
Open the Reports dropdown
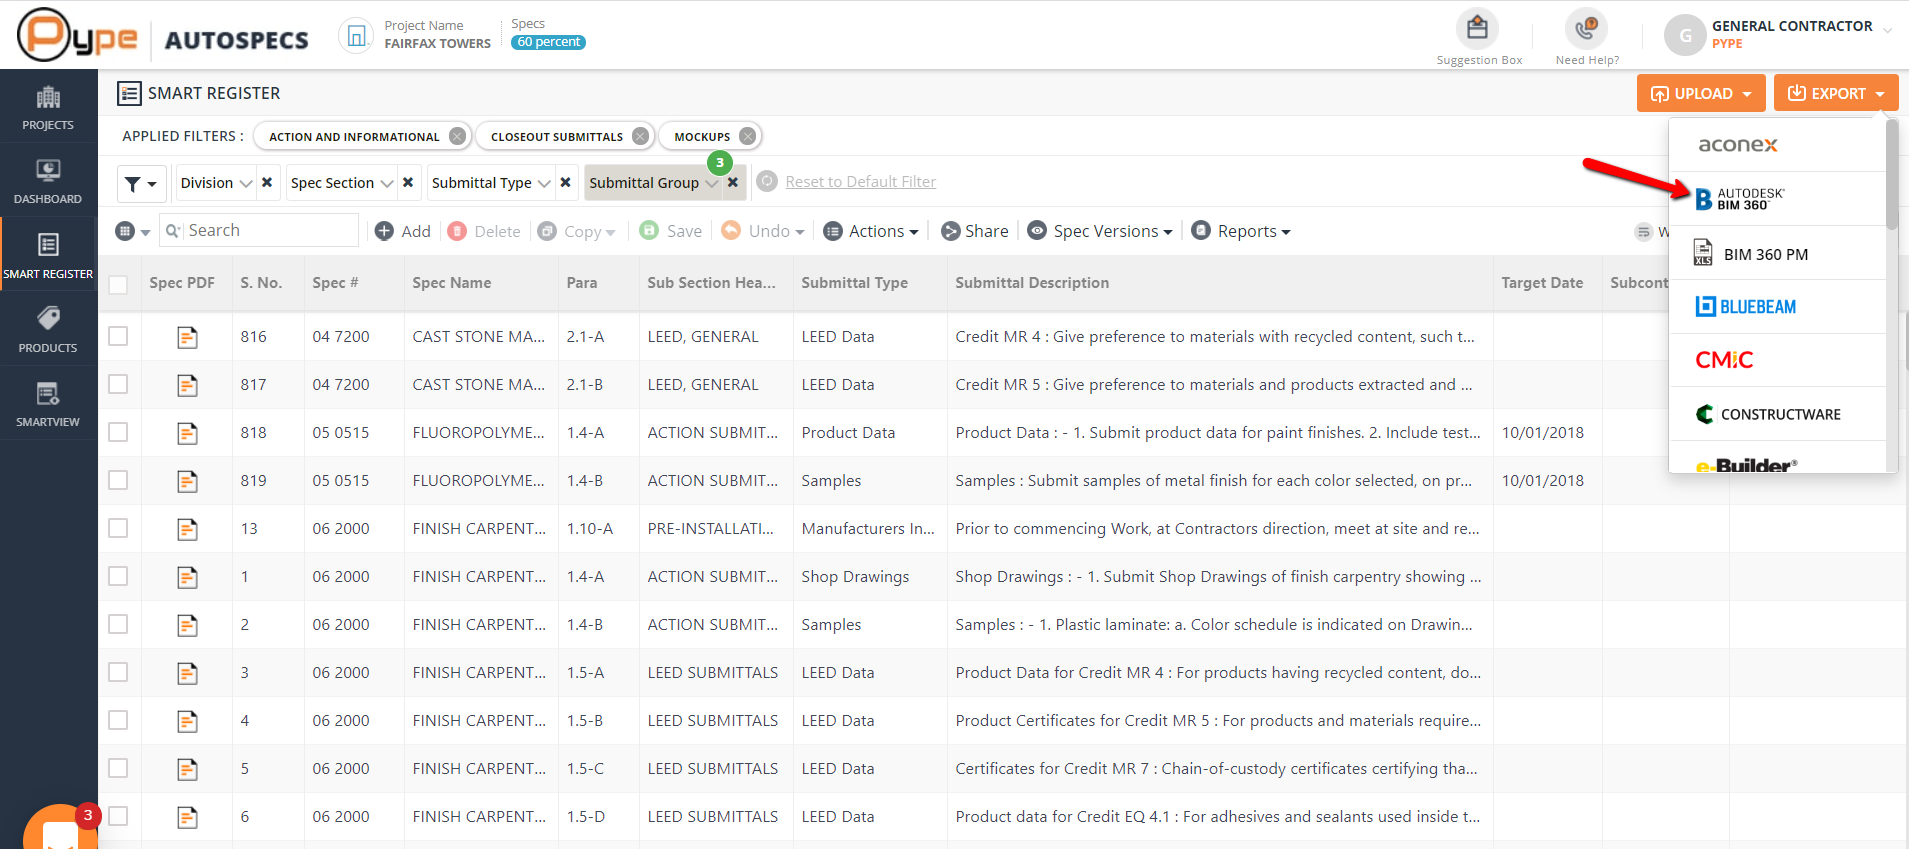[x=1241, y=231]
